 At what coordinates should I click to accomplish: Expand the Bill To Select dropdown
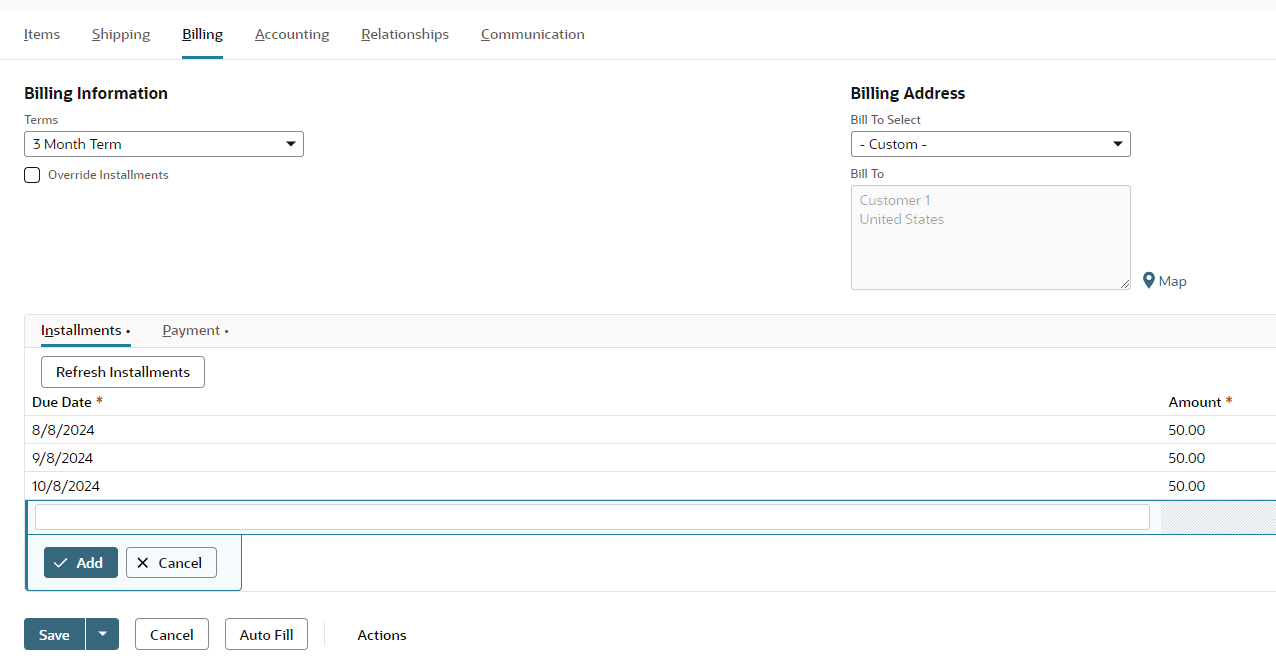point(990,144)
